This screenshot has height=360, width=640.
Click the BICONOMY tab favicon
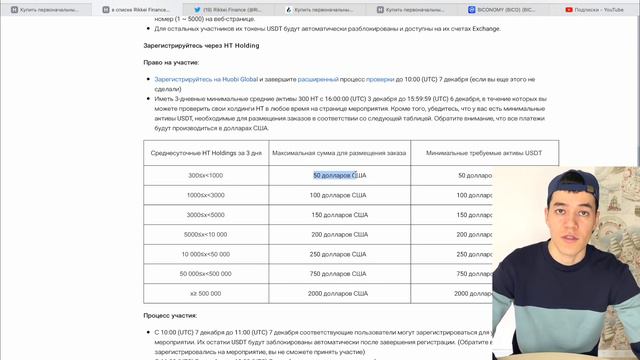(472, 9)
